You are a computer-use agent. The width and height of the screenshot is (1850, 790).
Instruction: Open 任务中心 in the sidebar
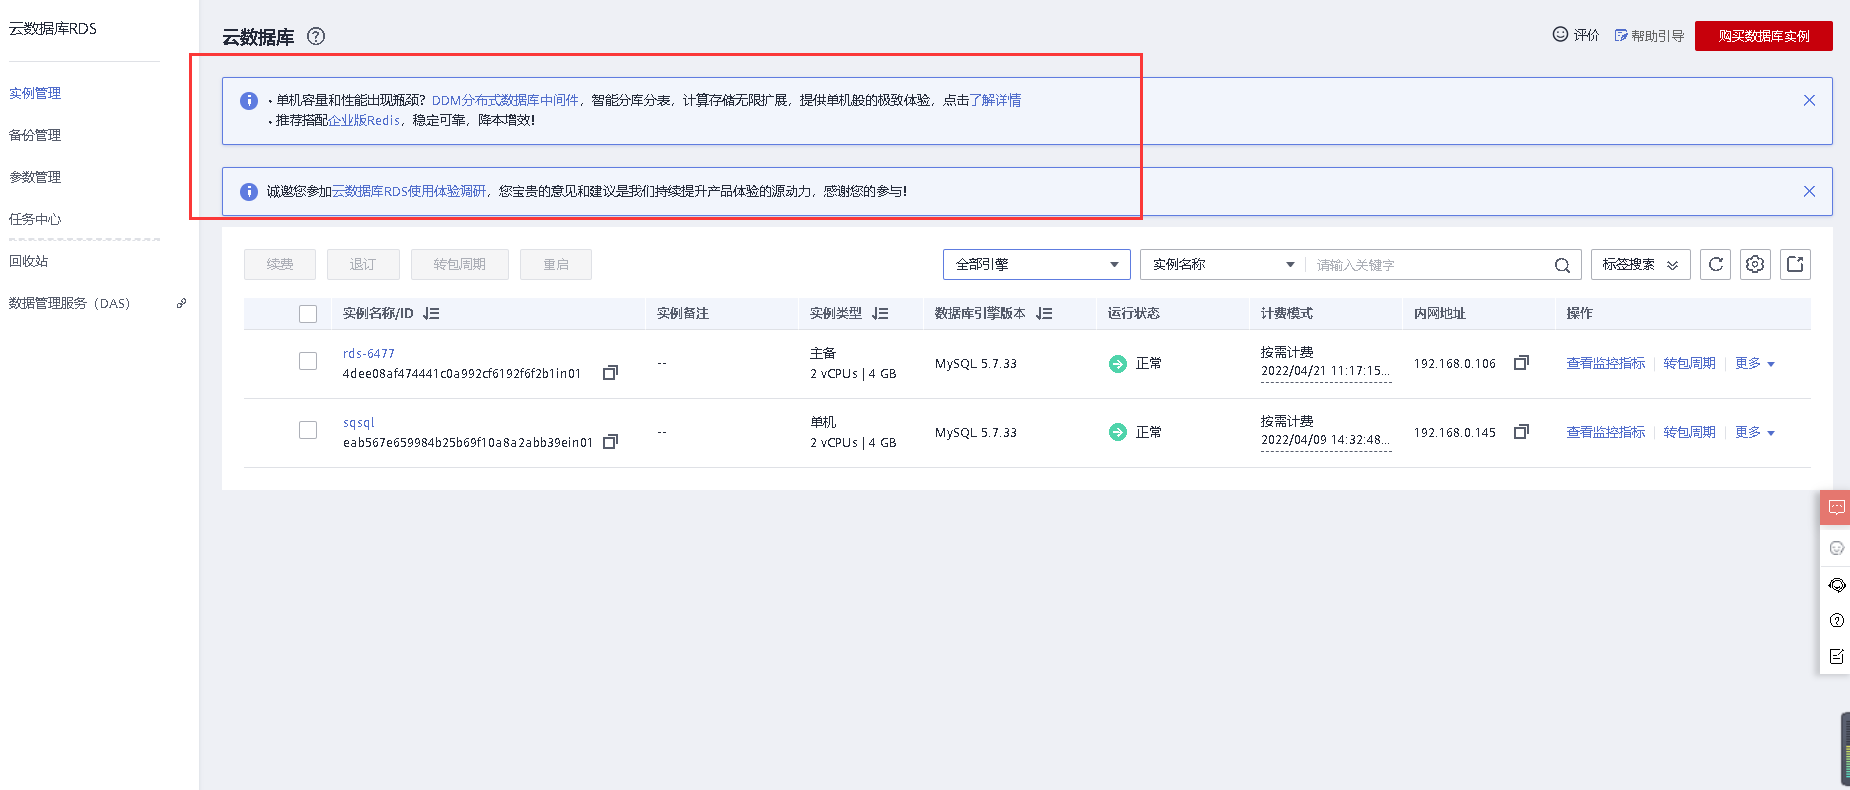pyautogui.click(x=35, y=219)
